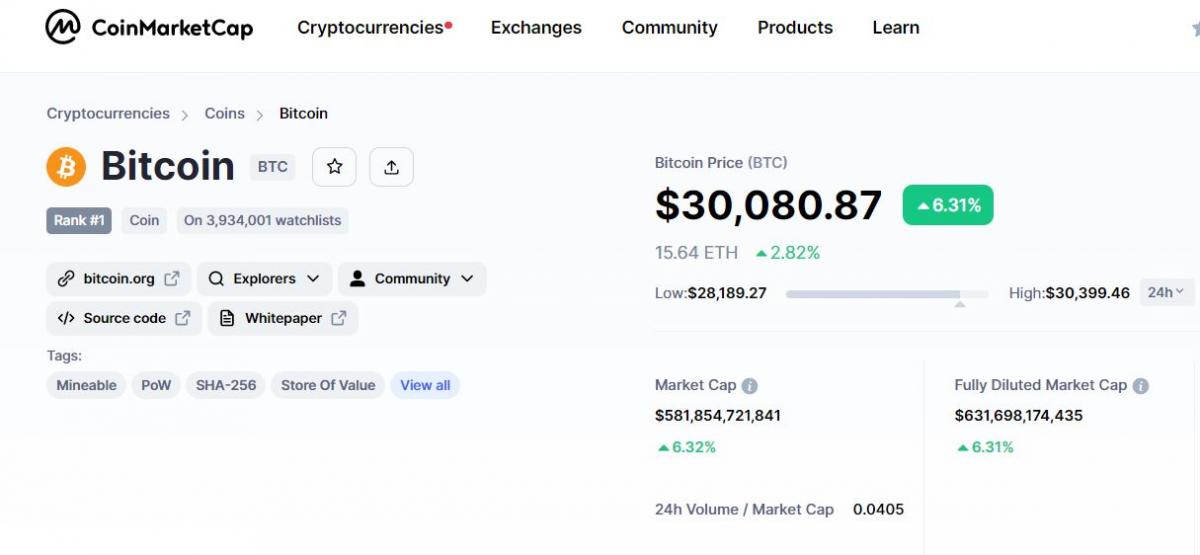The image size is (1200, 555).
Task: Open the Source code link
Action: click(124, 318)
